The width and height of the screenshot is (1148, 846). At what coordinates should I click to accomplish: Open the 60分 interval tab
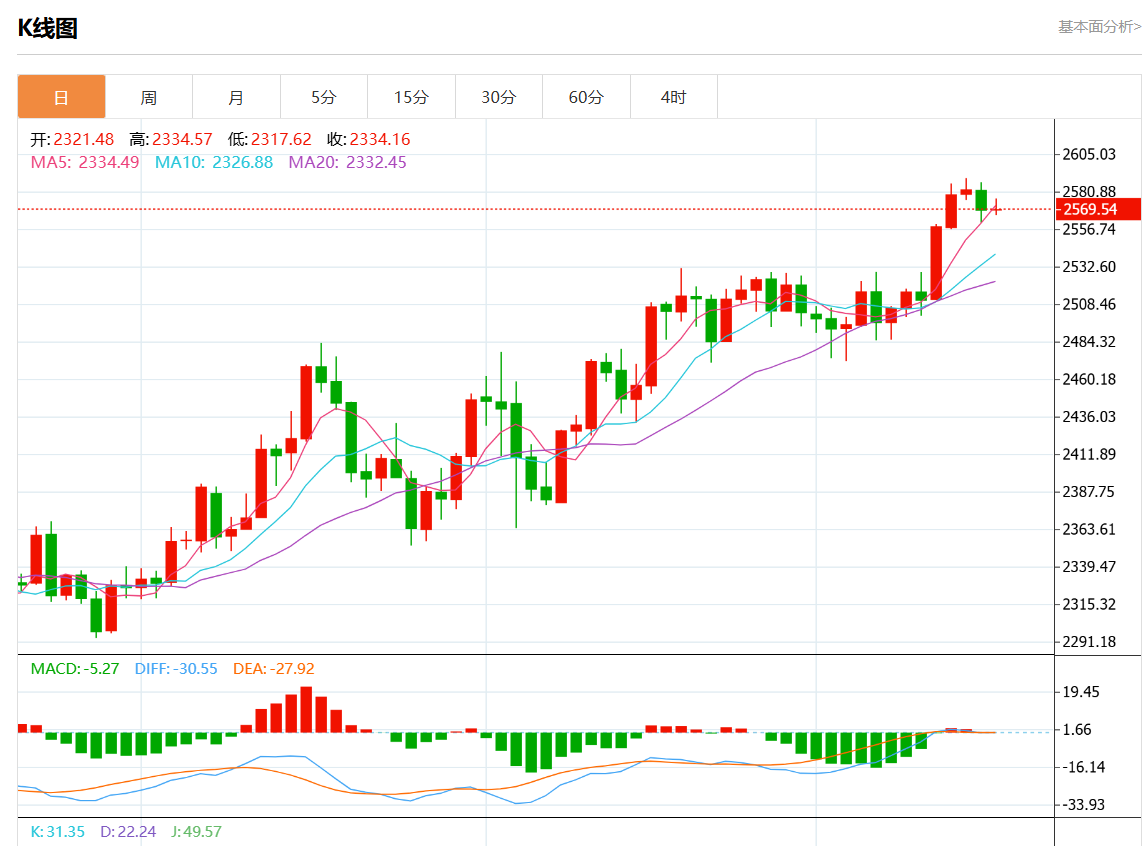click(x=586, y=97)
